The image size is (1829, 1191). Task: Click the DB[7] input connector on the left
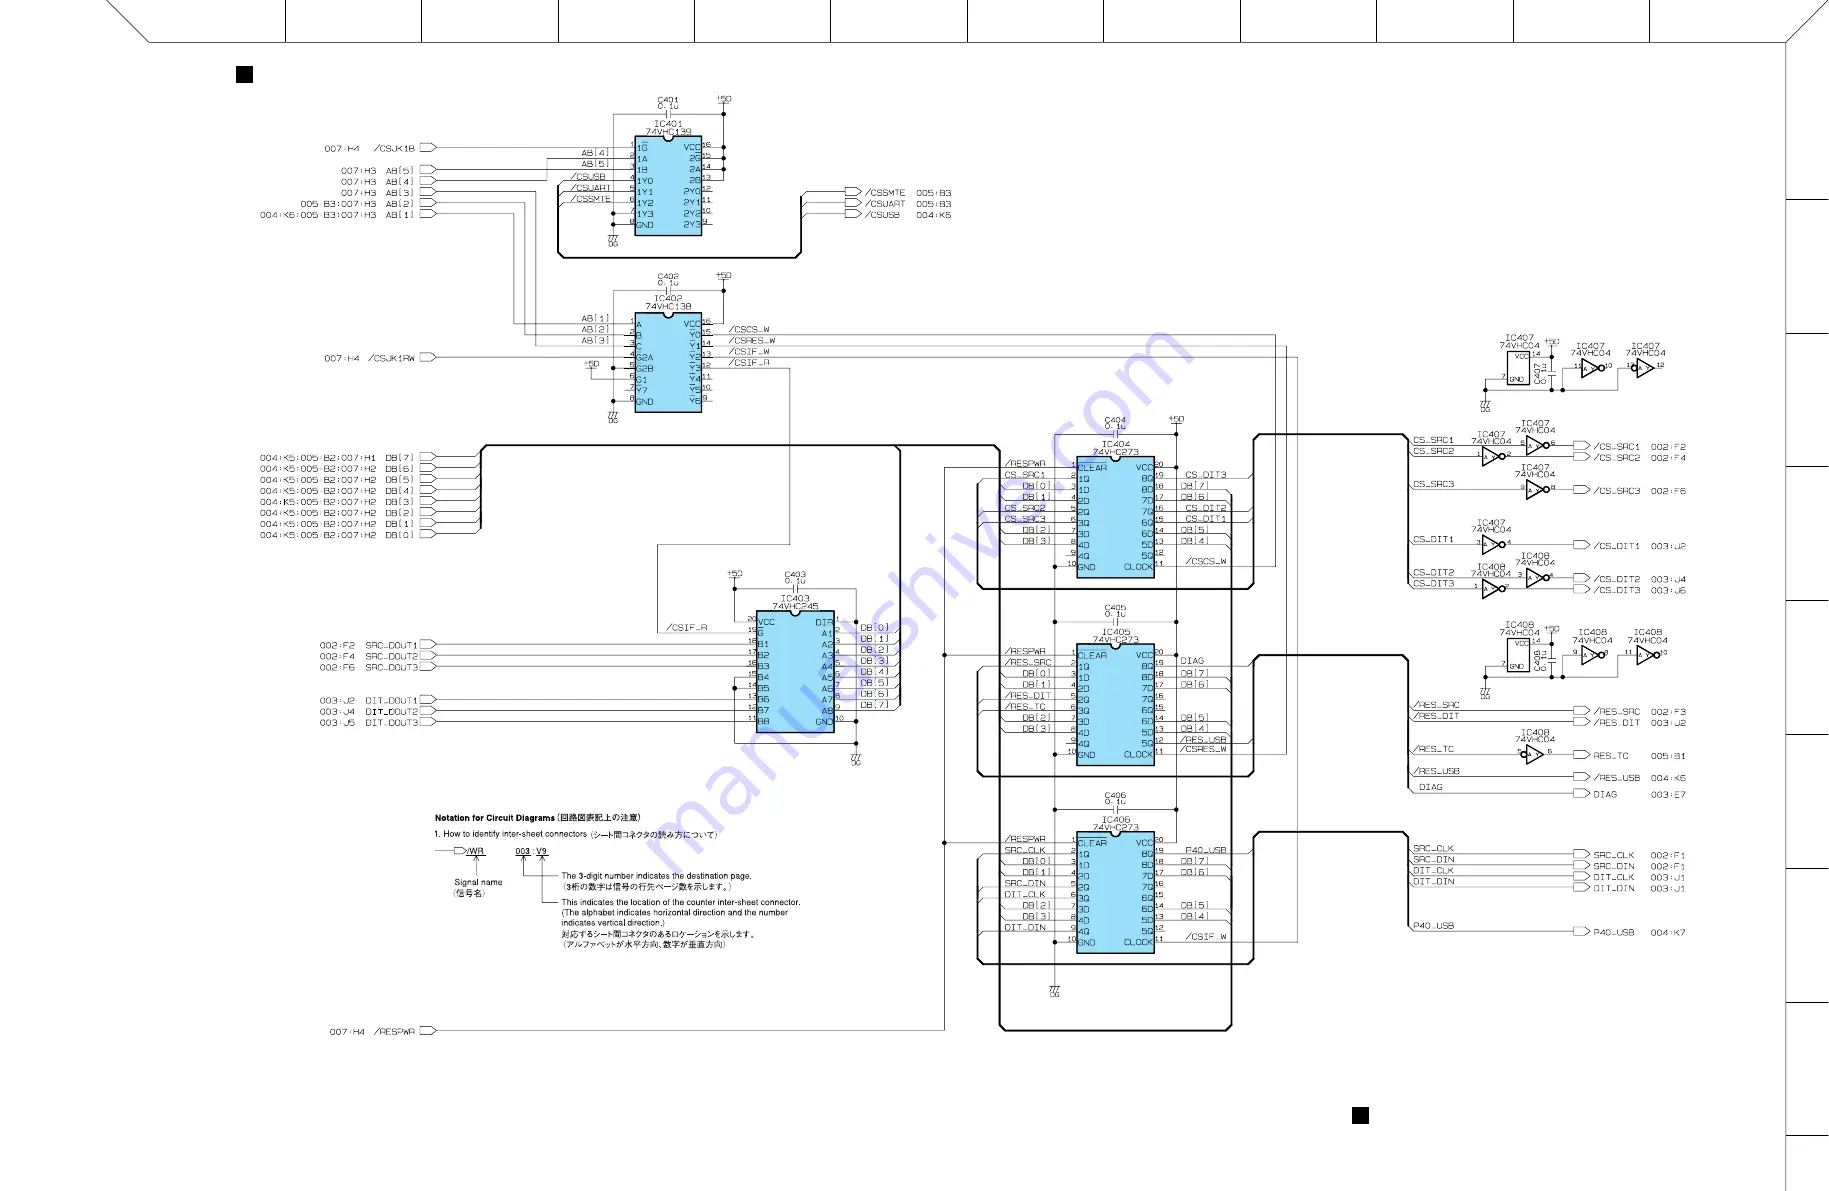click(x=428, y=457)
